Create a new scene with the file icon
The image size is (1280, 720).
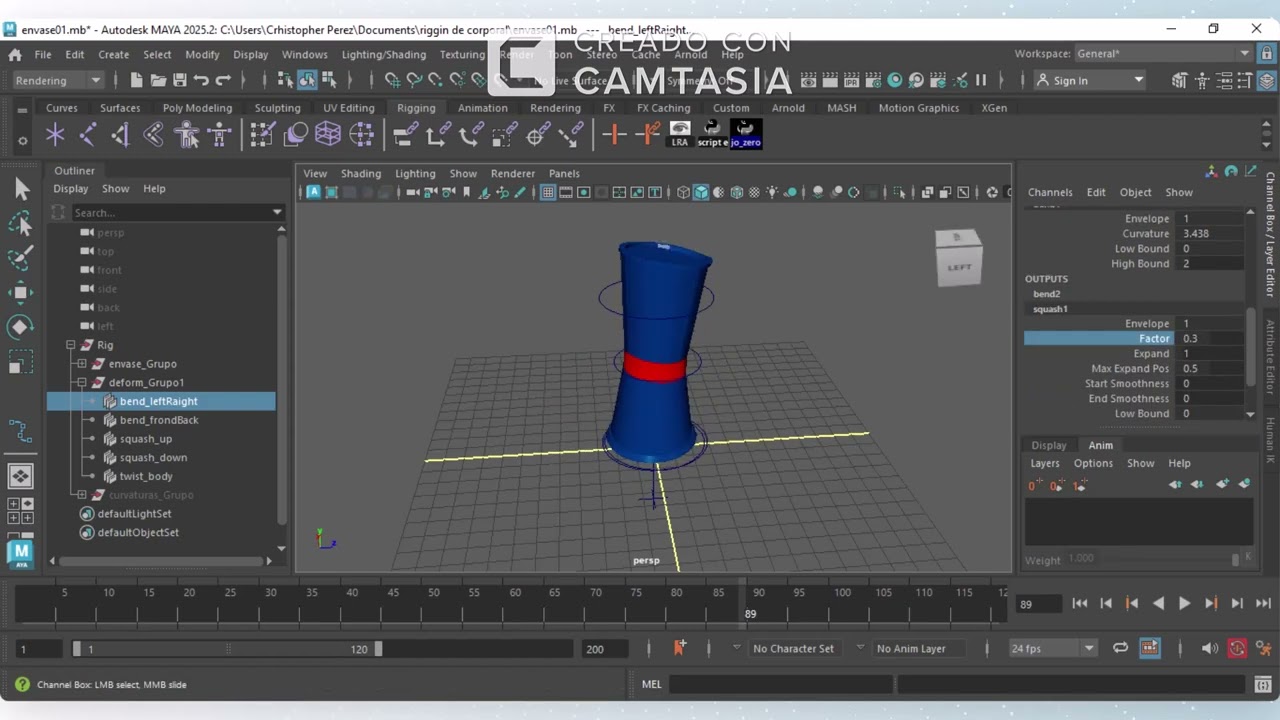pyautogui.click(x=137, y=80)
